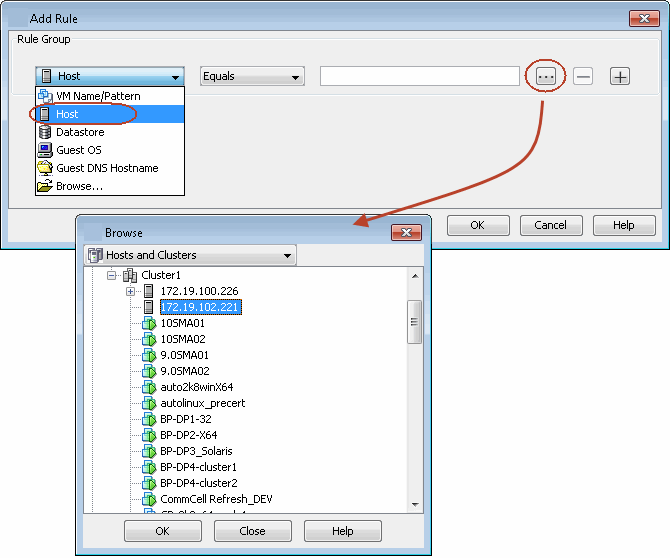
Task: Expand the 172.19.100.226 host node
Action: 130,291
